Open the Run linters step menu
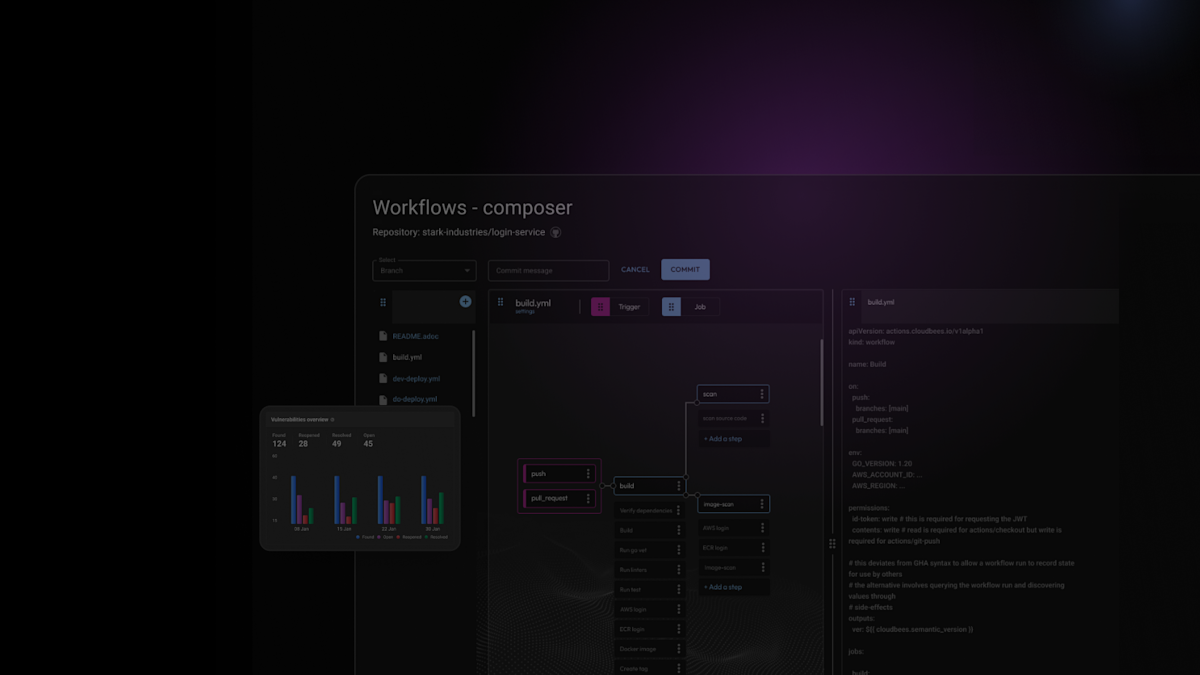 [x=678, y=569]
